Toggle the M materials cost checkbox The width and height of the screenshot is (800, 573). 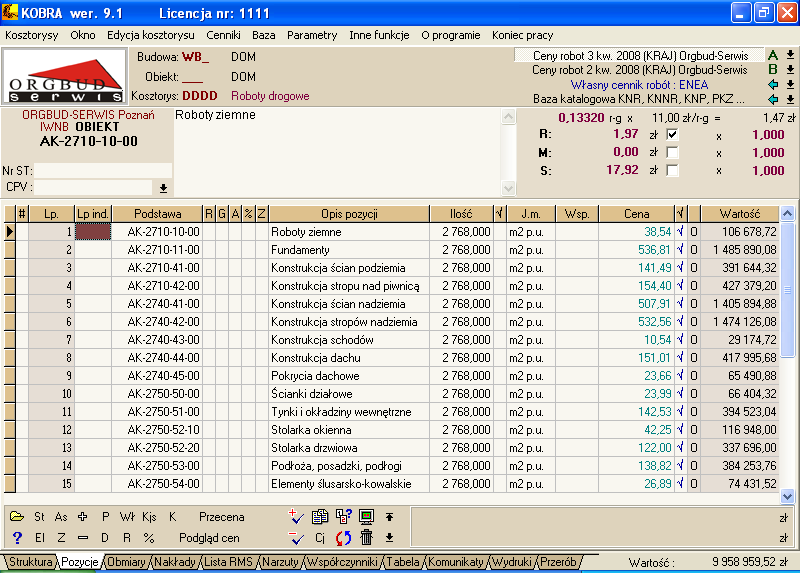(672, 152)
